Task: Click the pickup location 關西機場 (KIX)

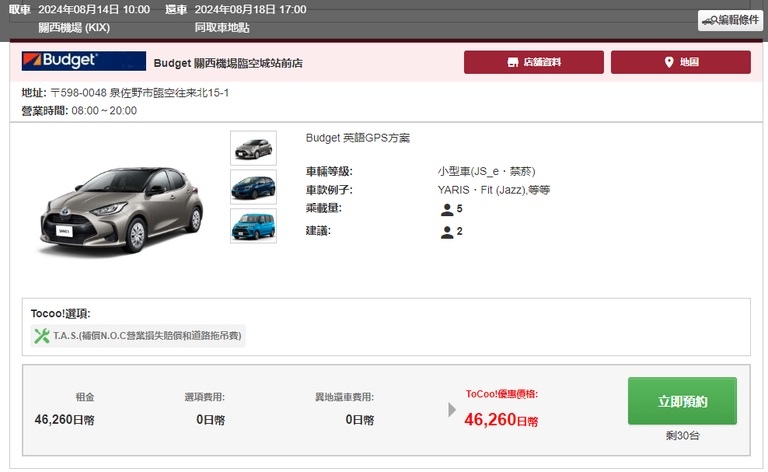Action: 74,27
